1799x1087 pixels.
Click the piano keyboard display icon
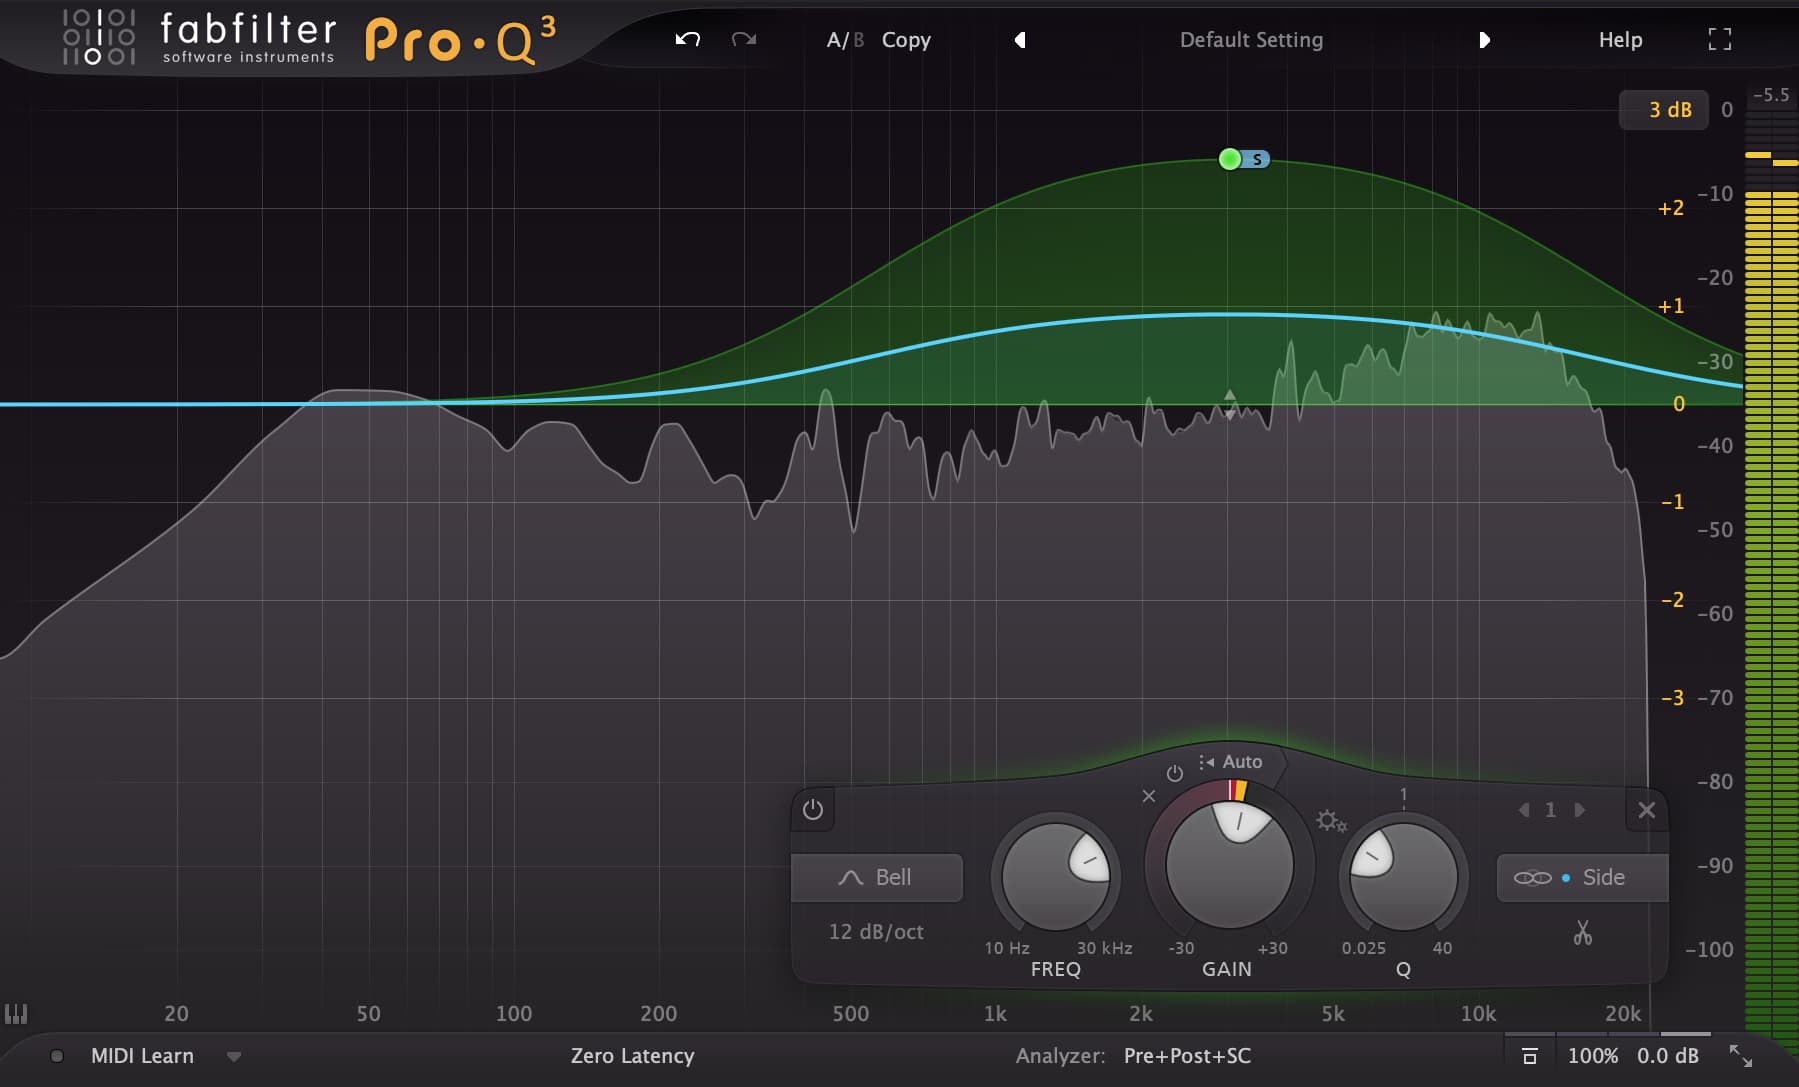(x=16, y=1014)
